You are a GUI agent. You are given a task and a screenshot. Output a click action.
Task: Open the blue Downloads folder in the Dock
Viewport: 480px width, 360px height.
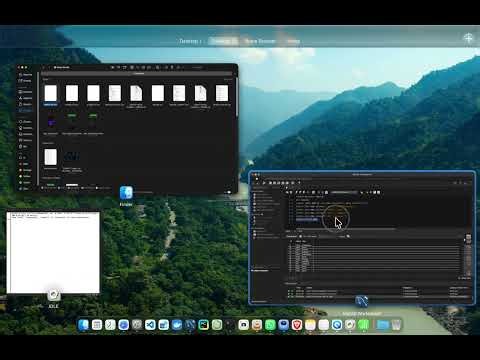pos(383,325)
